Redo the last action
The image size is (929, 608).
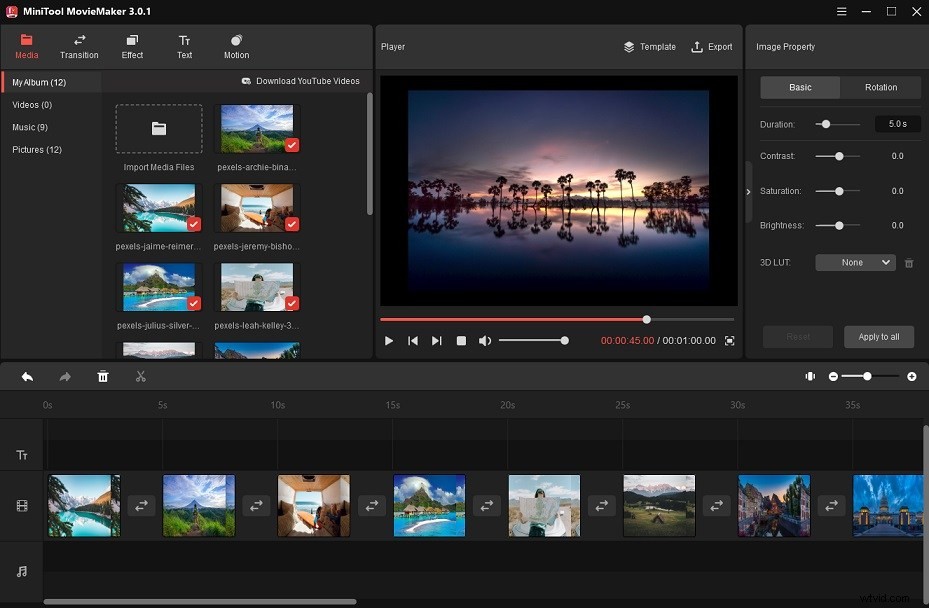click(64, 376)
